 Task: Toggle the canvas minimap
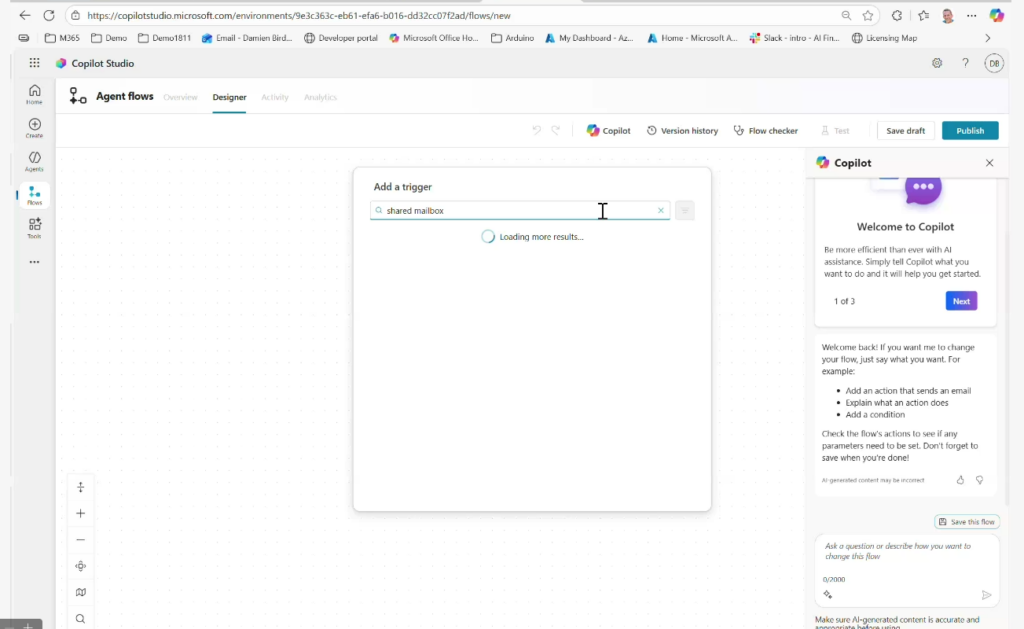point(80,592)
